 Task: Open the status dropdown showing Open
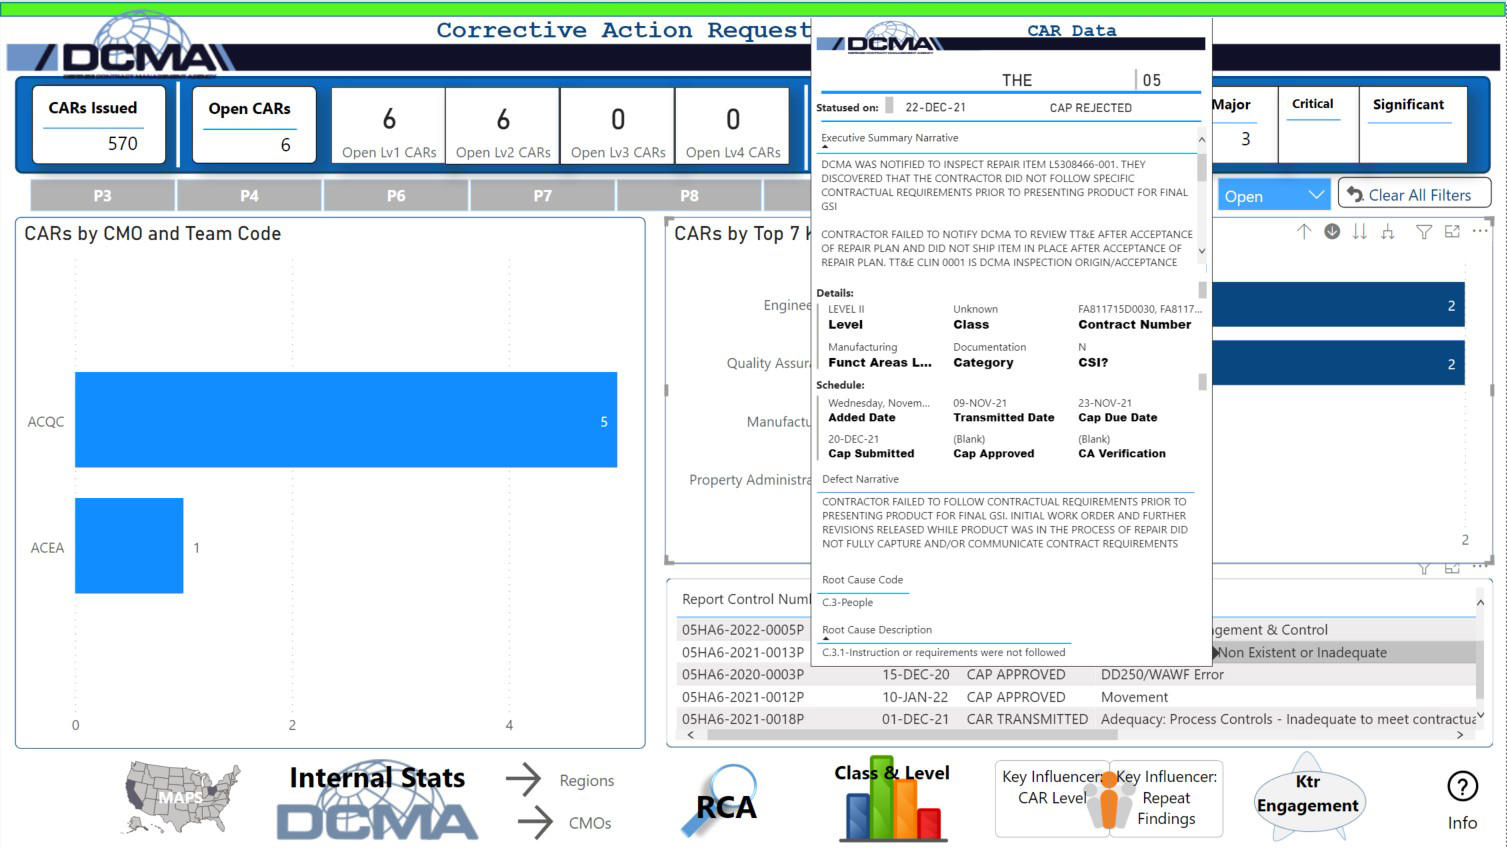click(1271, 195)
